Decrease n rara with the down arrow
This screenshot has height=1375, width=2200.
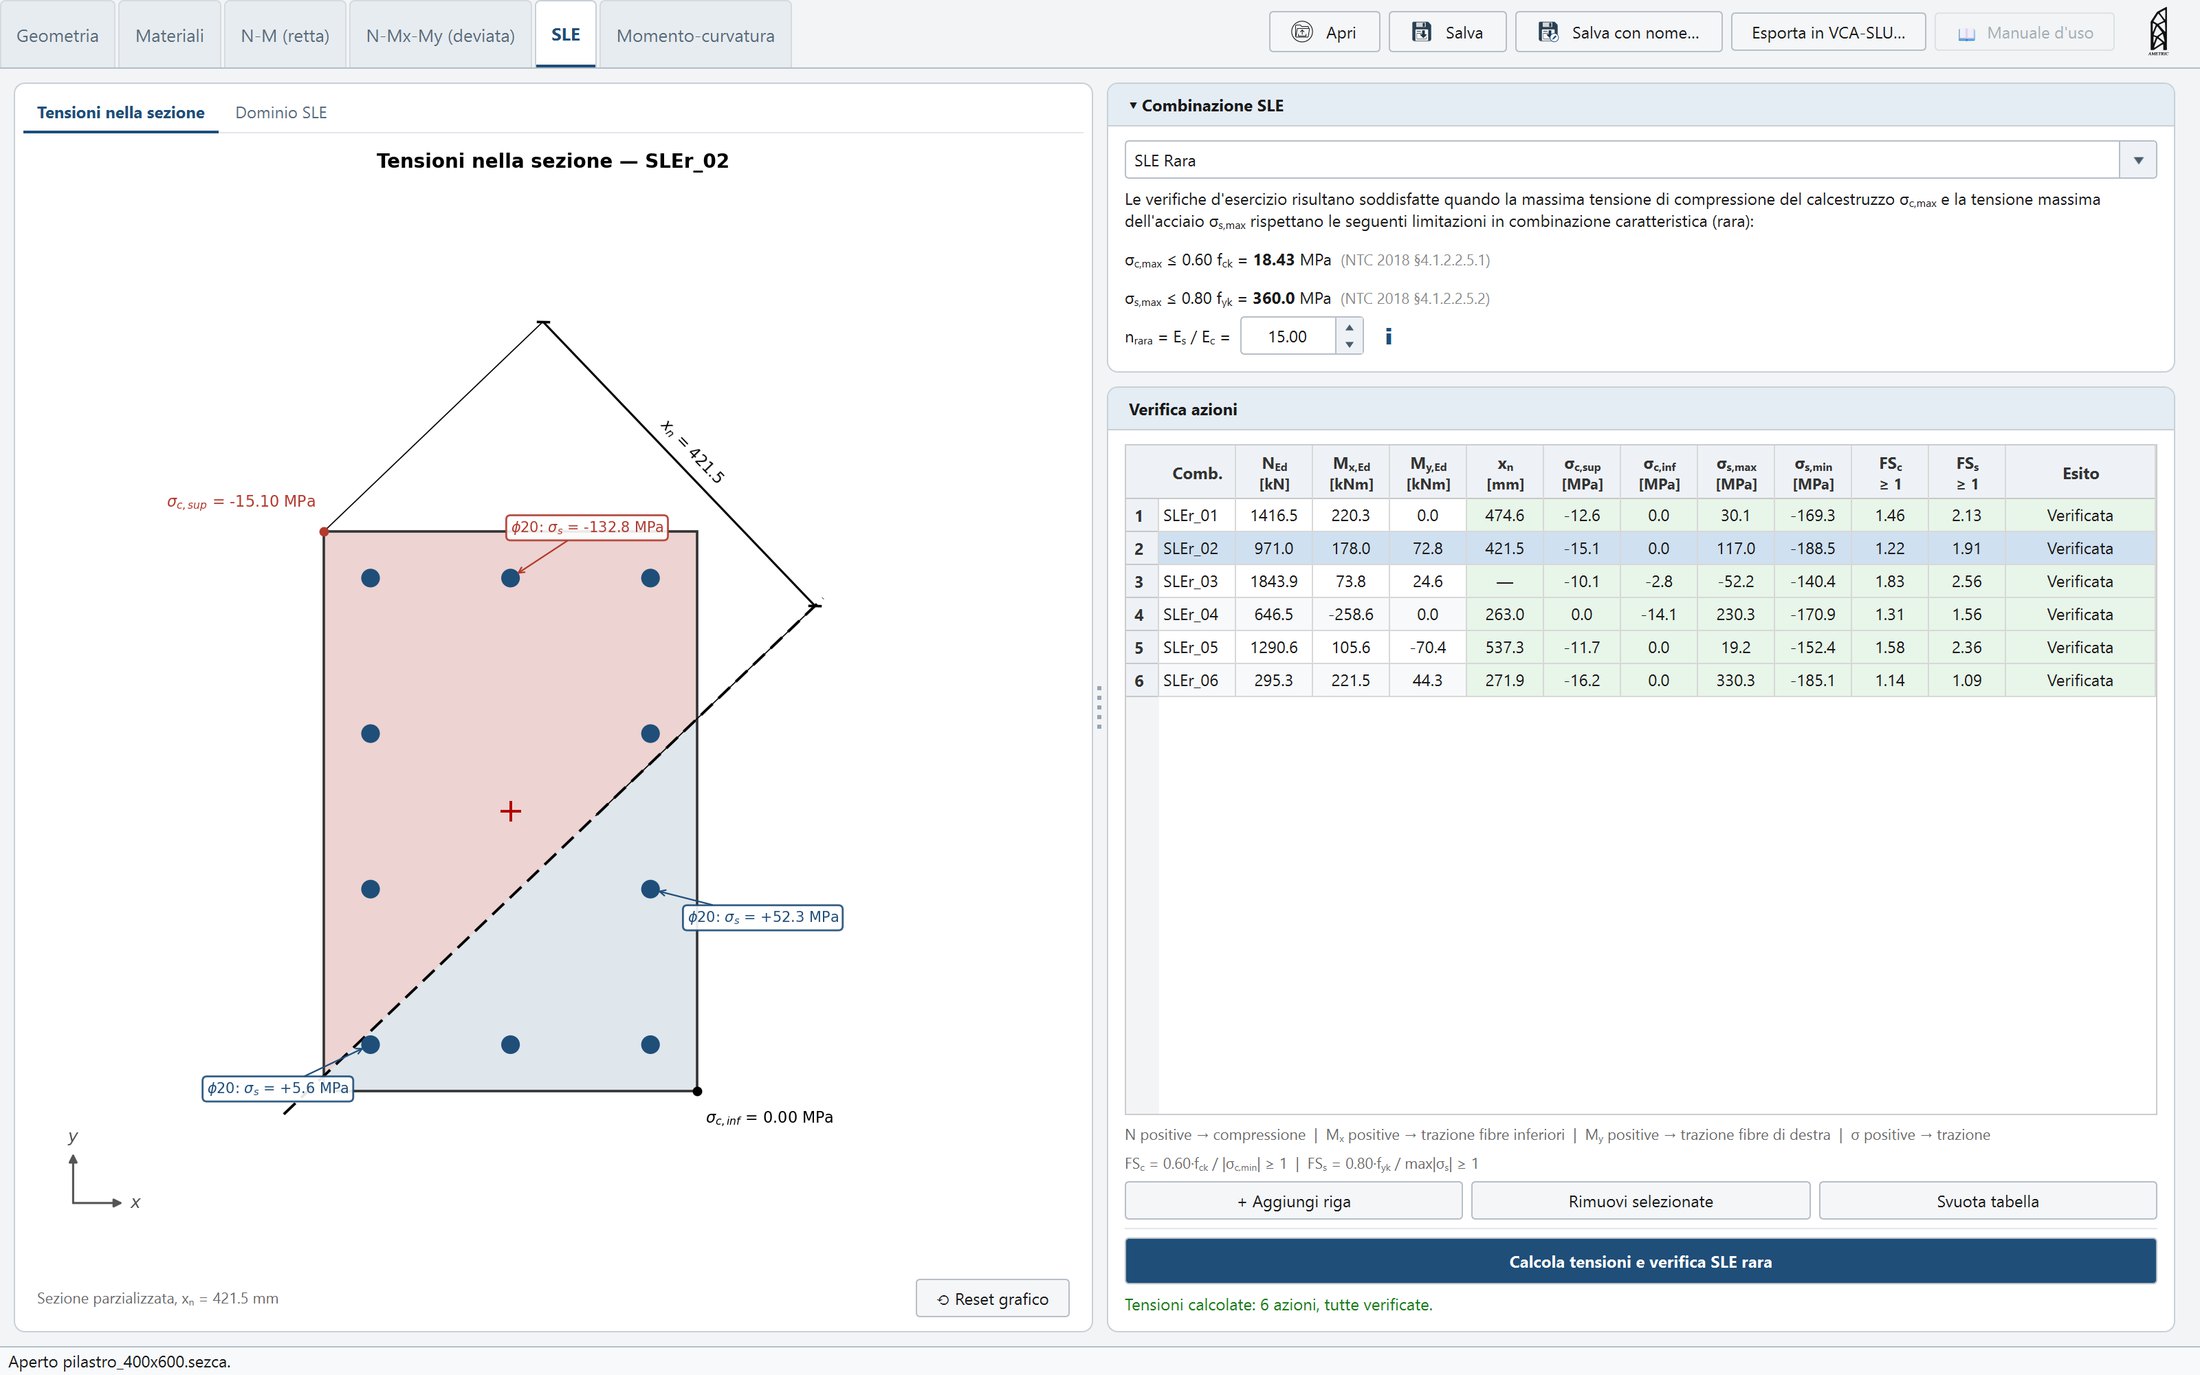click(1349, 344)
